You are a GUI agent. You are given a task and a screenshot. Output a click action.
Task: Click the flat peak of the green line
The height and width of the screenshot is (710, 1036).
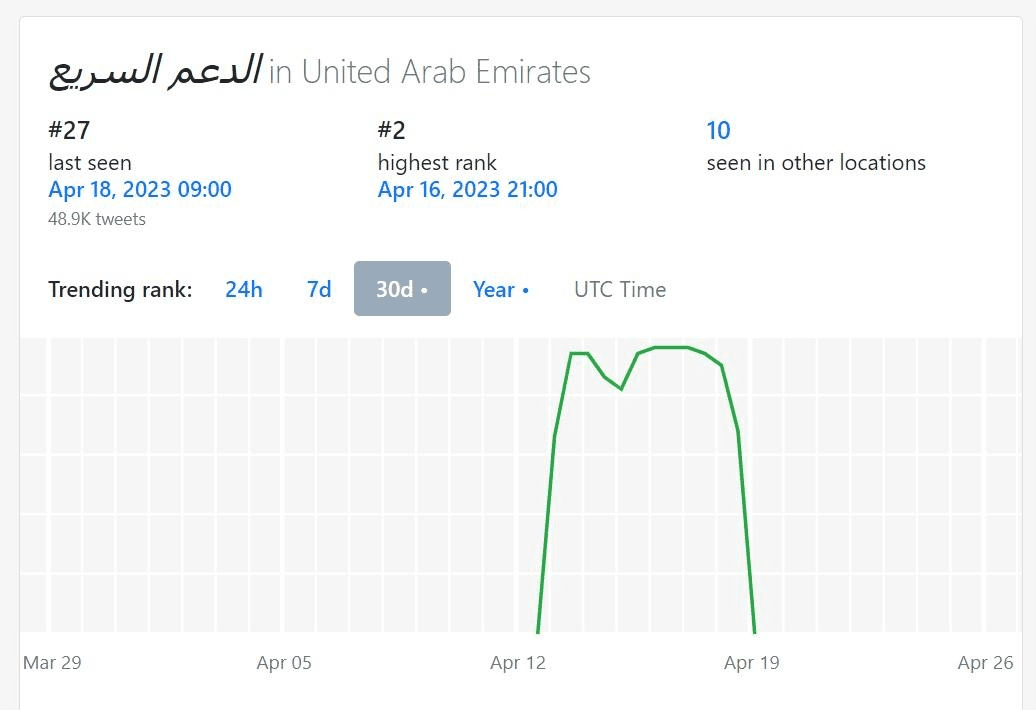tap(671, 347)
